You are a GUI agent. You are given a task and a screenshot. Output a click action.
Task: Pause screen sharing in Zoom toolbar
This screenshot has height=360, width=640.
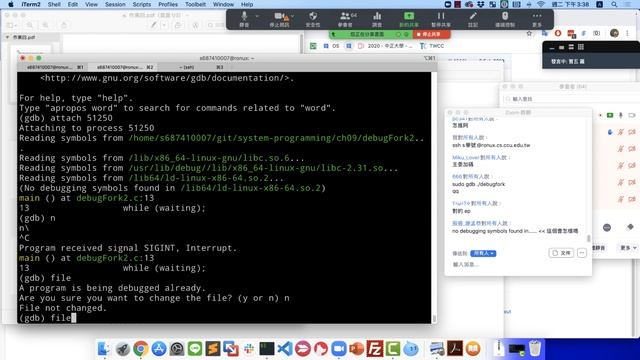(x=441, y=19)
